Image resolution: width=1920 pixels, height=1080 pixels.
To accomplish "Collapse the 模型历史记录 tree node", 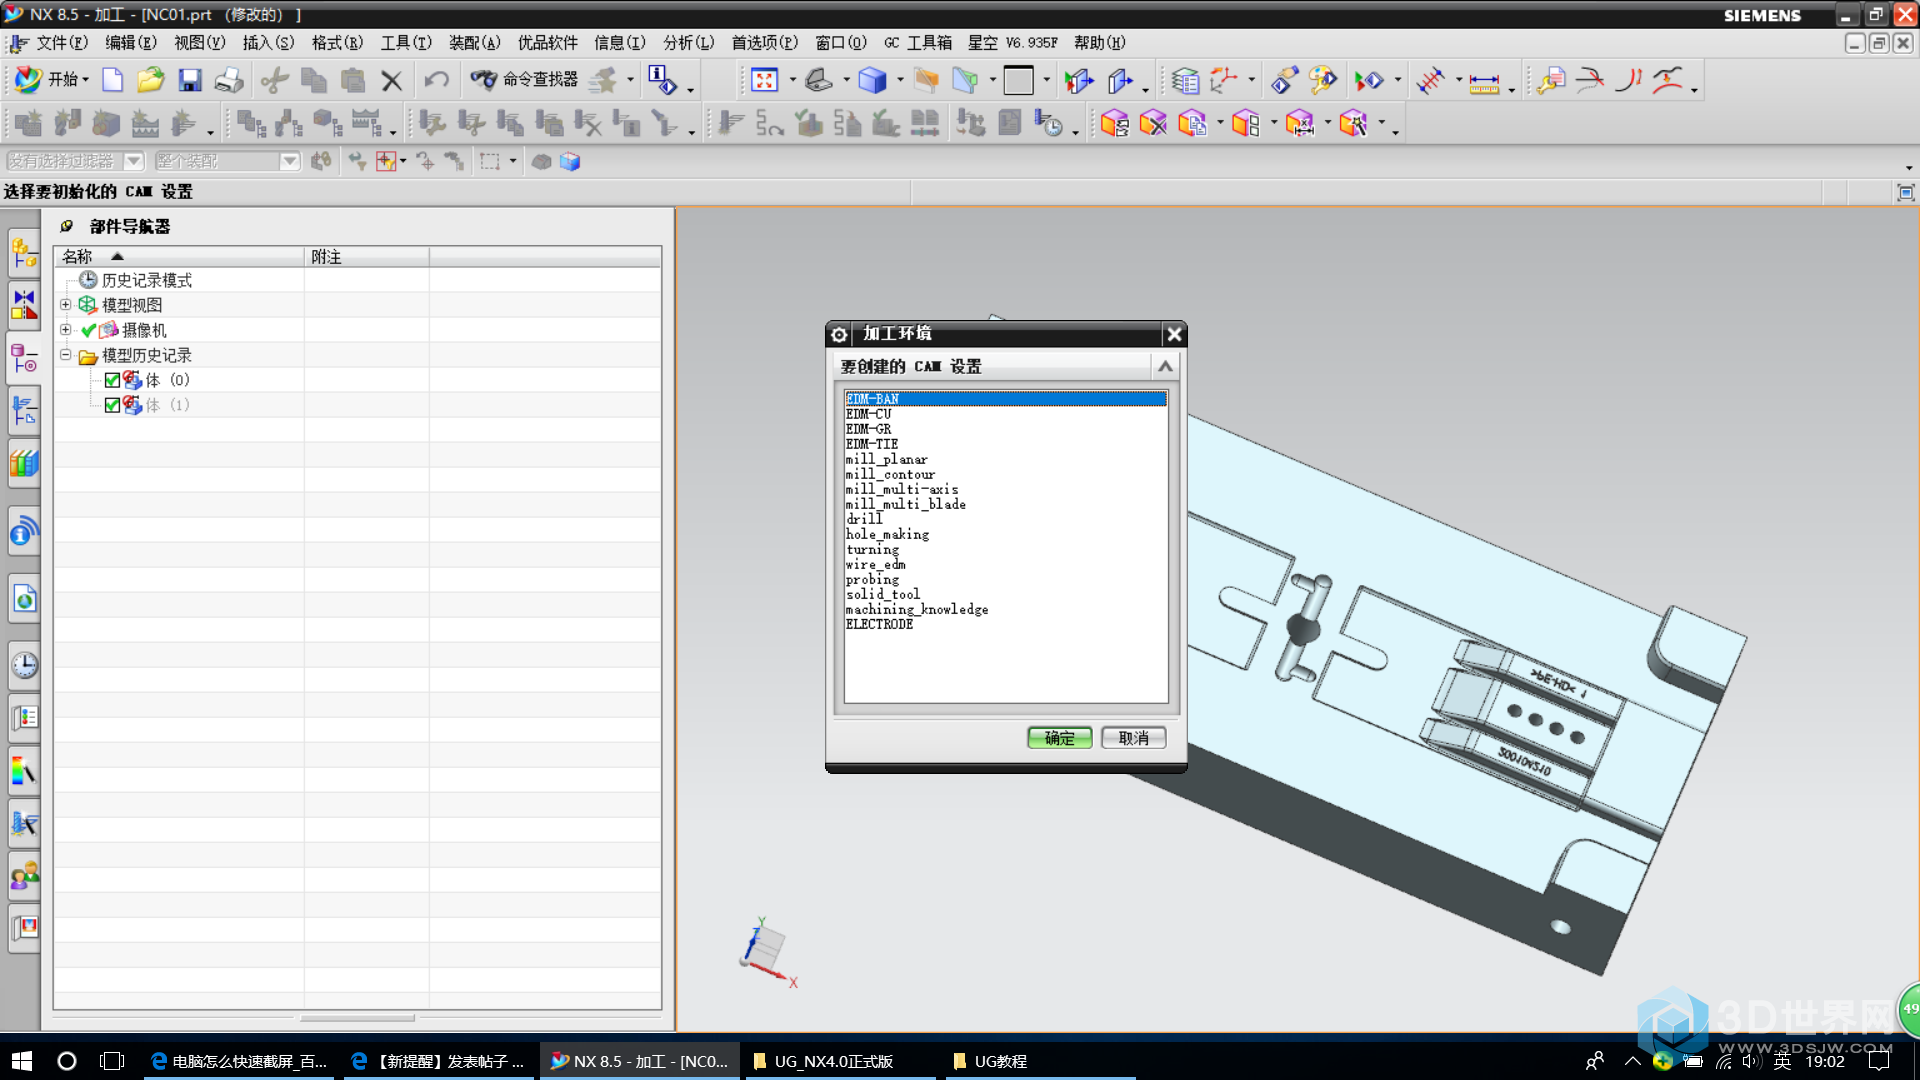I will point(66,355).
